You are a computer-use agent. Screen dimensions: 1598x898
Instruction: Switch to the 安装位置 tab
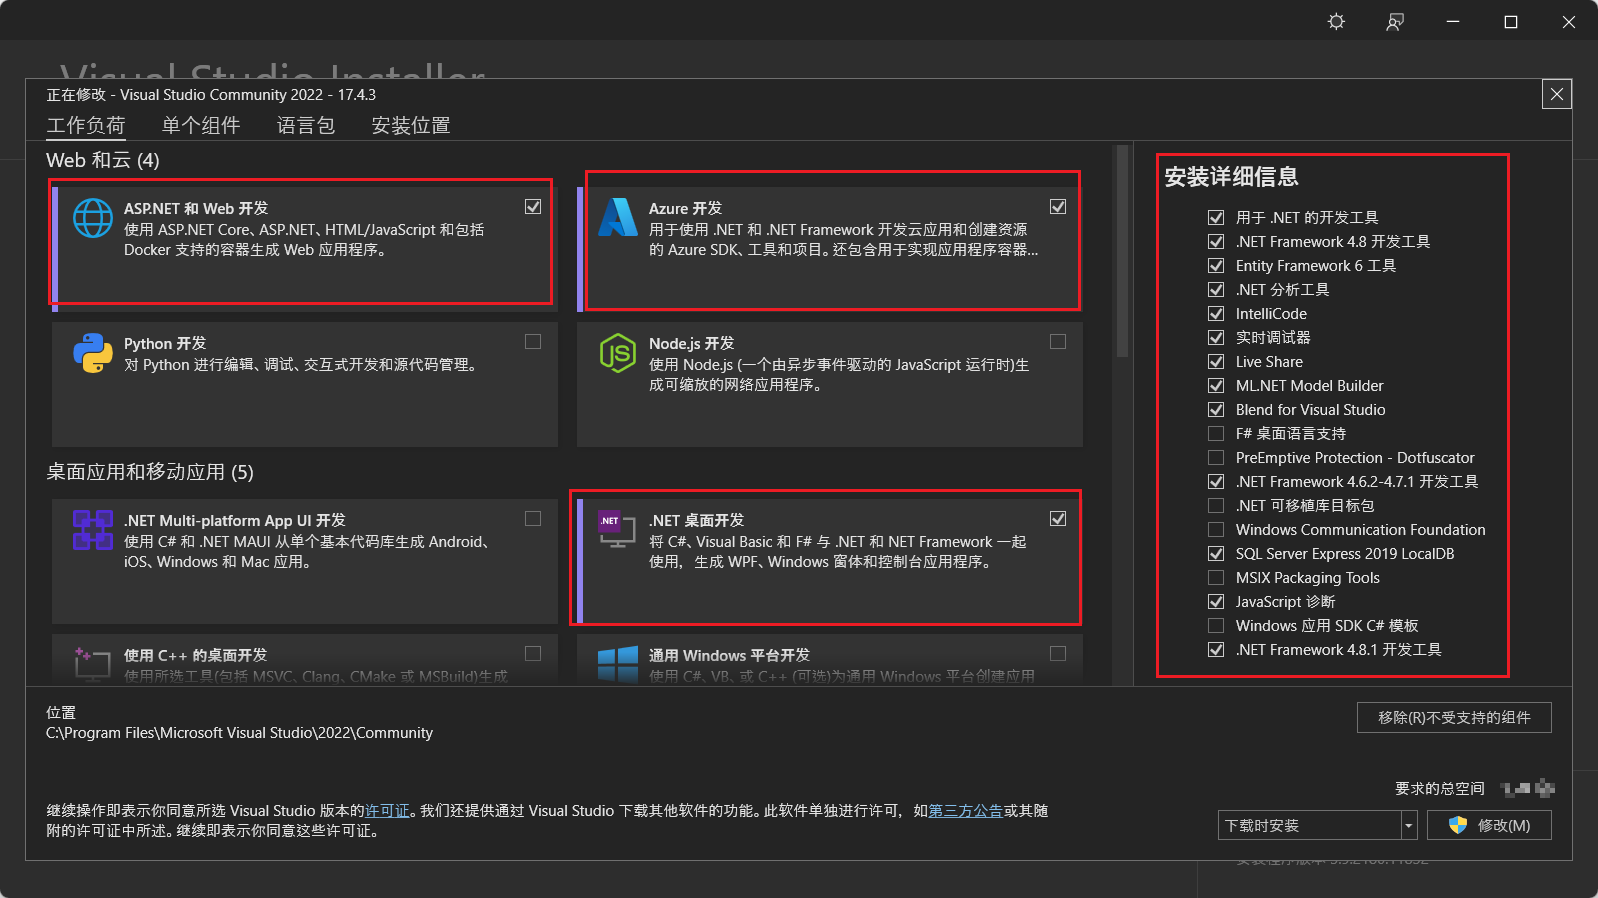(x=411, y=125)
